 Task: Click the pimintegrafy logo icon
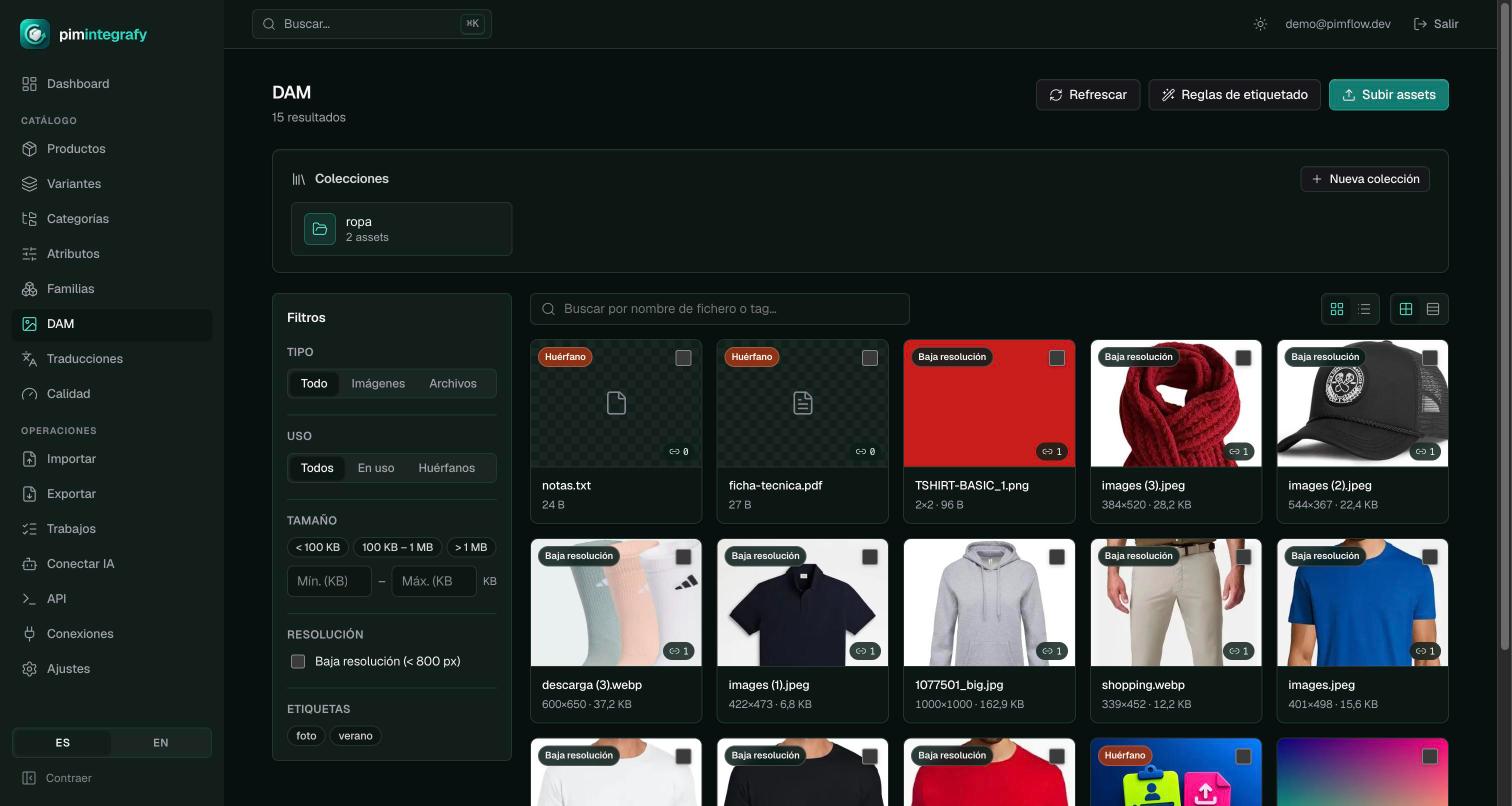click(x=35, y=34)
